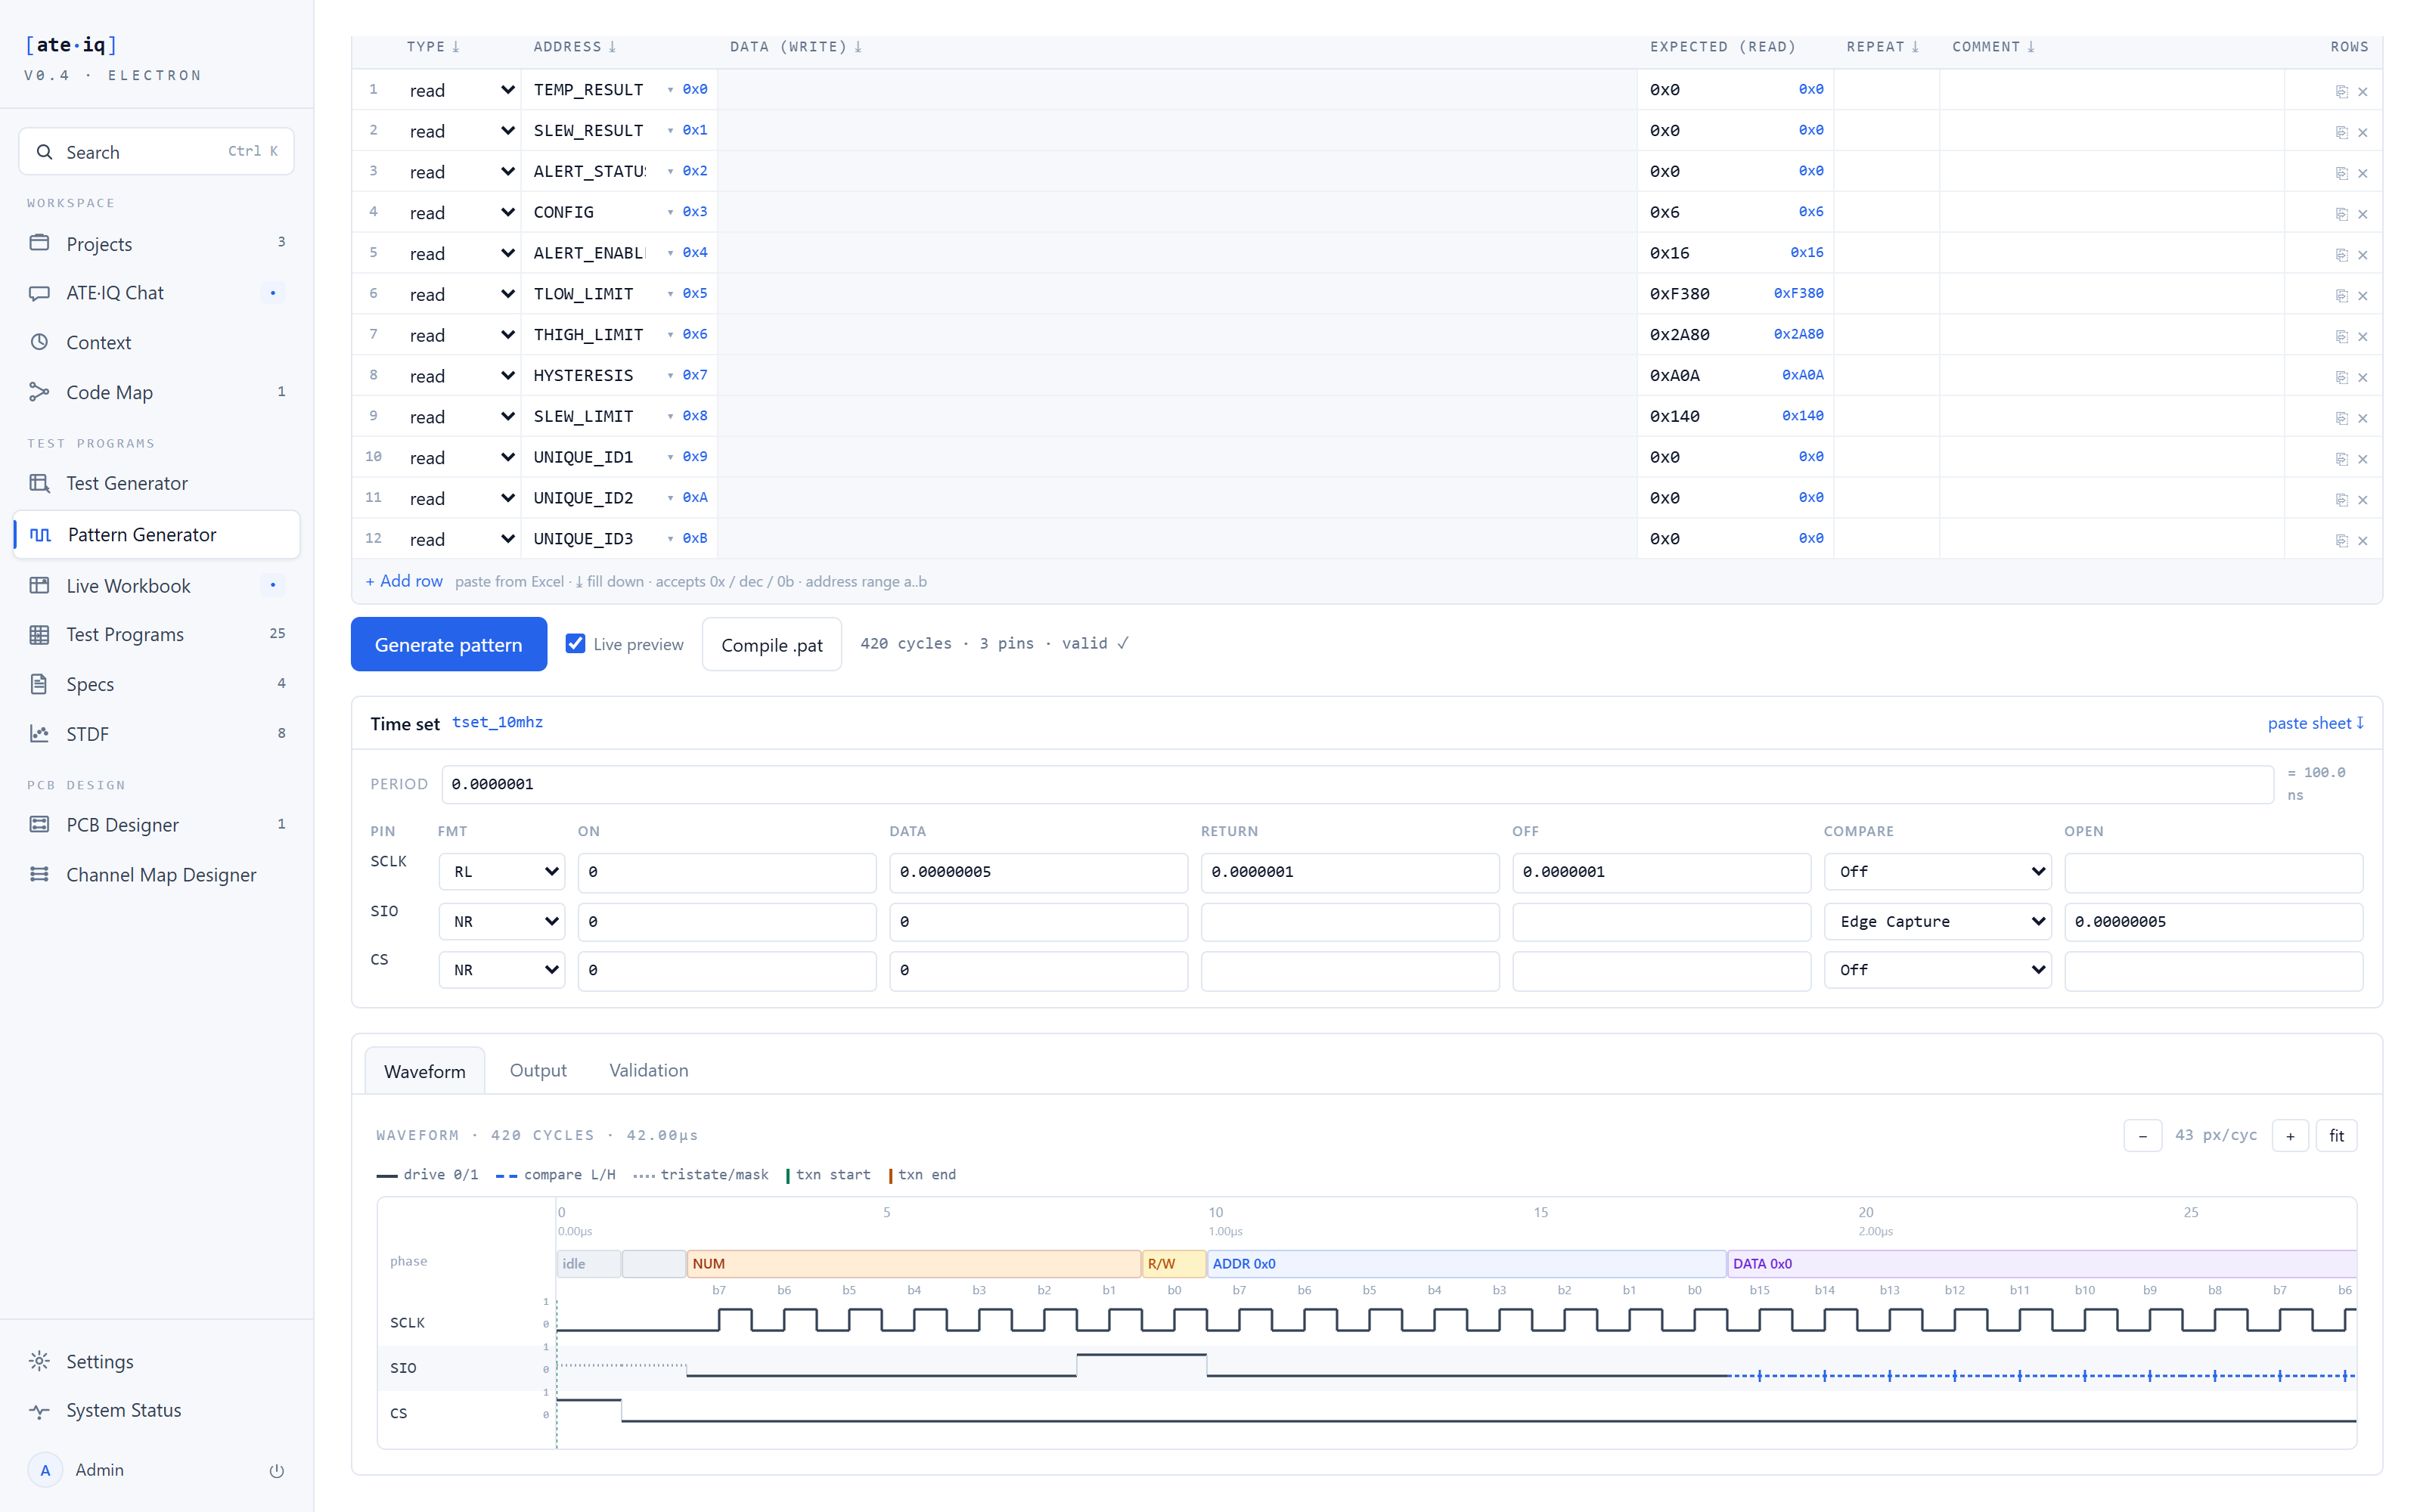The height and width of the screenshot is (1512, 2420).
Task: Delete the TEMP_RESULT row
Action: click(x=2363, y=91)
